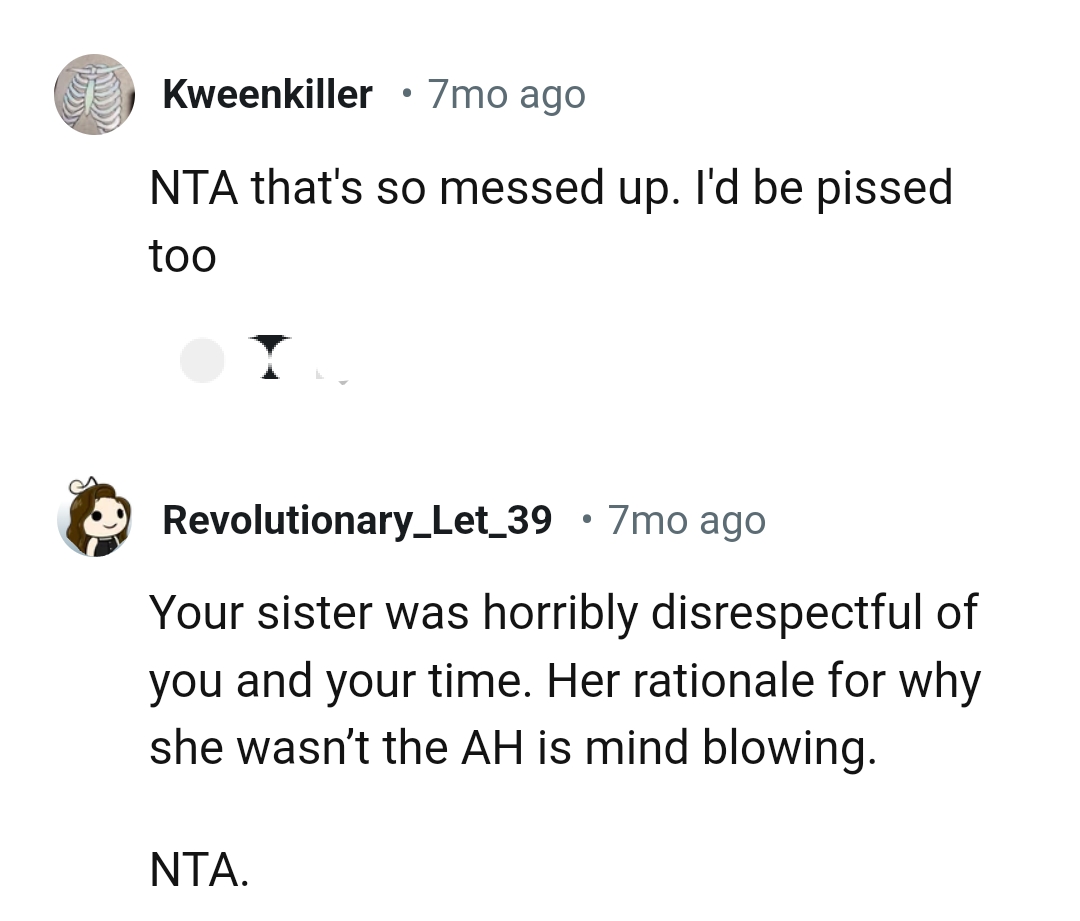Click Kweenkiller's skeleton avatar icon
Screen dimensions: 1080x921
[x=95, y=93]
